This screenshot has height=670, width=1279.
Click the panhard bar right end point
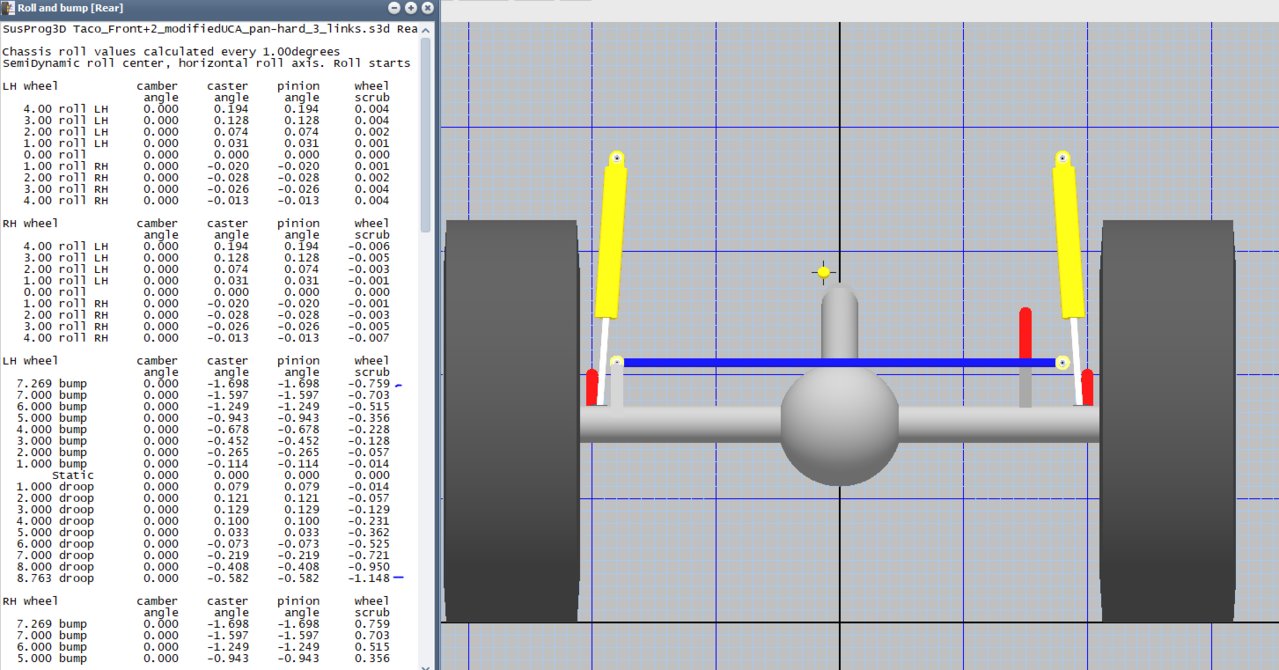[x=1063, y=363]
